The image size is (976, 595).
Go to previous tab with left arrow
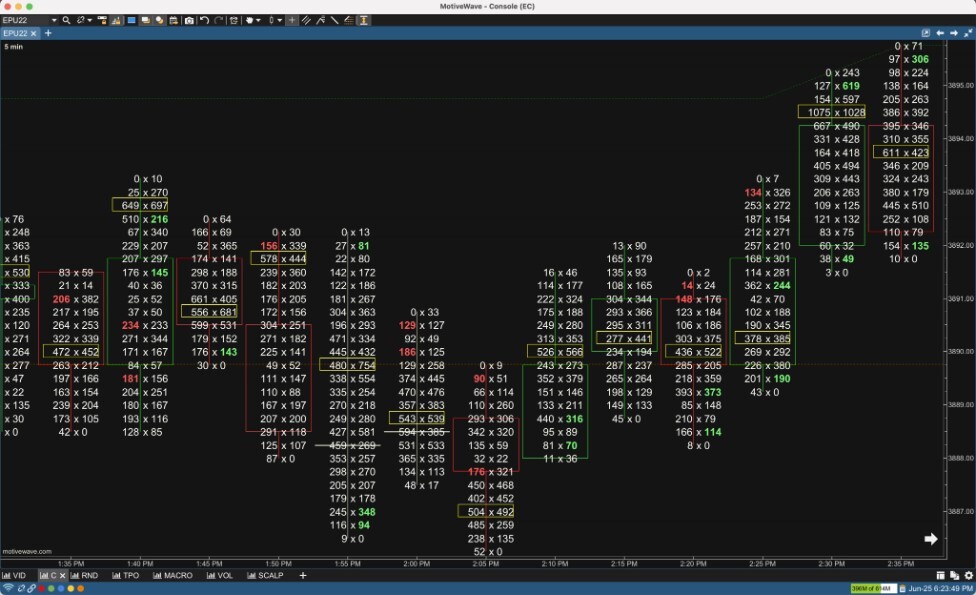click(940, 33)
